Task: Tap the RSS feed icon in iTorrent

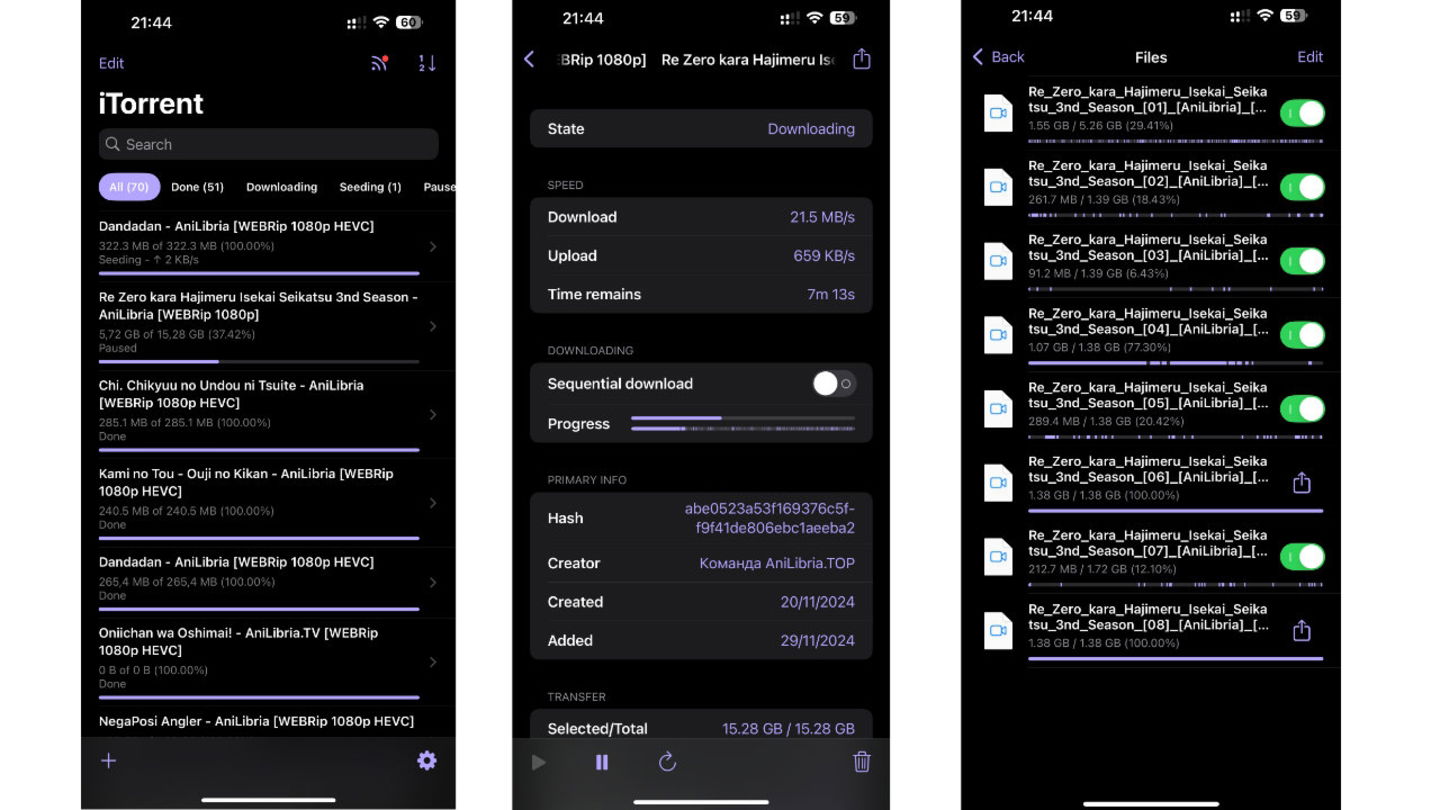Action: pos(380,63)
